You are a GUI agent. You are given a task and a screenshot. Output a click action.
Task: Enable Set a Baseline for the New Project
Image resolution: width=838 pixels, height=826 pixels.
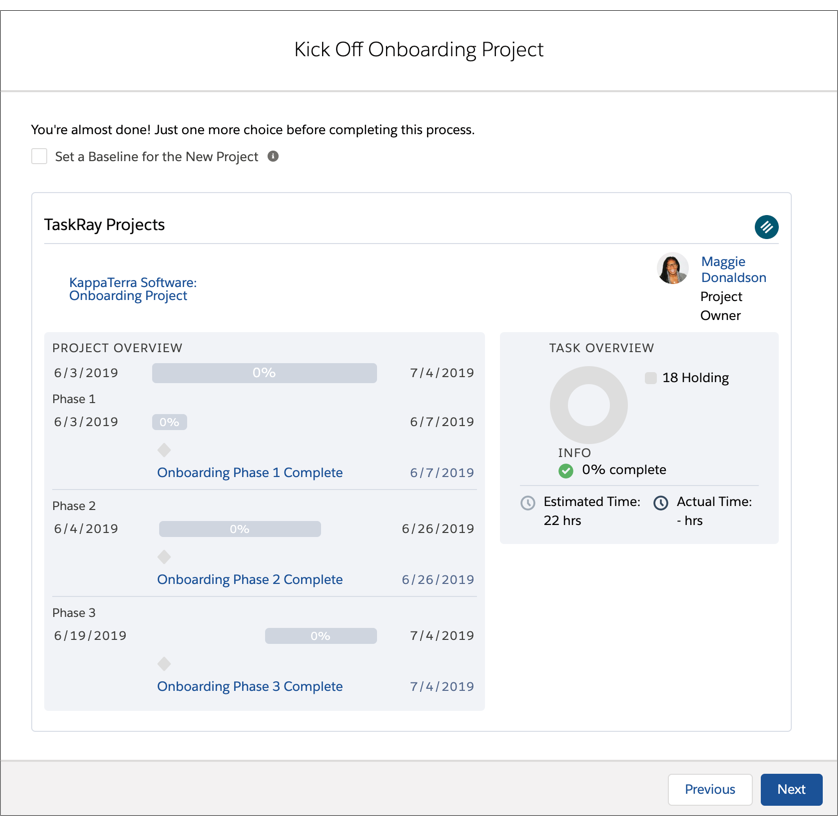tap(39, 156)
